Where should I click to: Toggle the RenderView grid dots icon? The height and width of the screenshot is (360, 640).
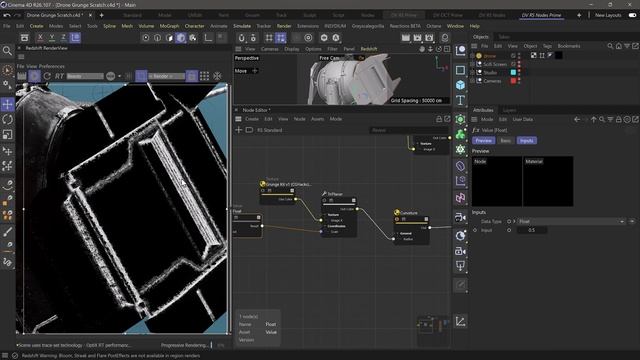coord(204,76)
